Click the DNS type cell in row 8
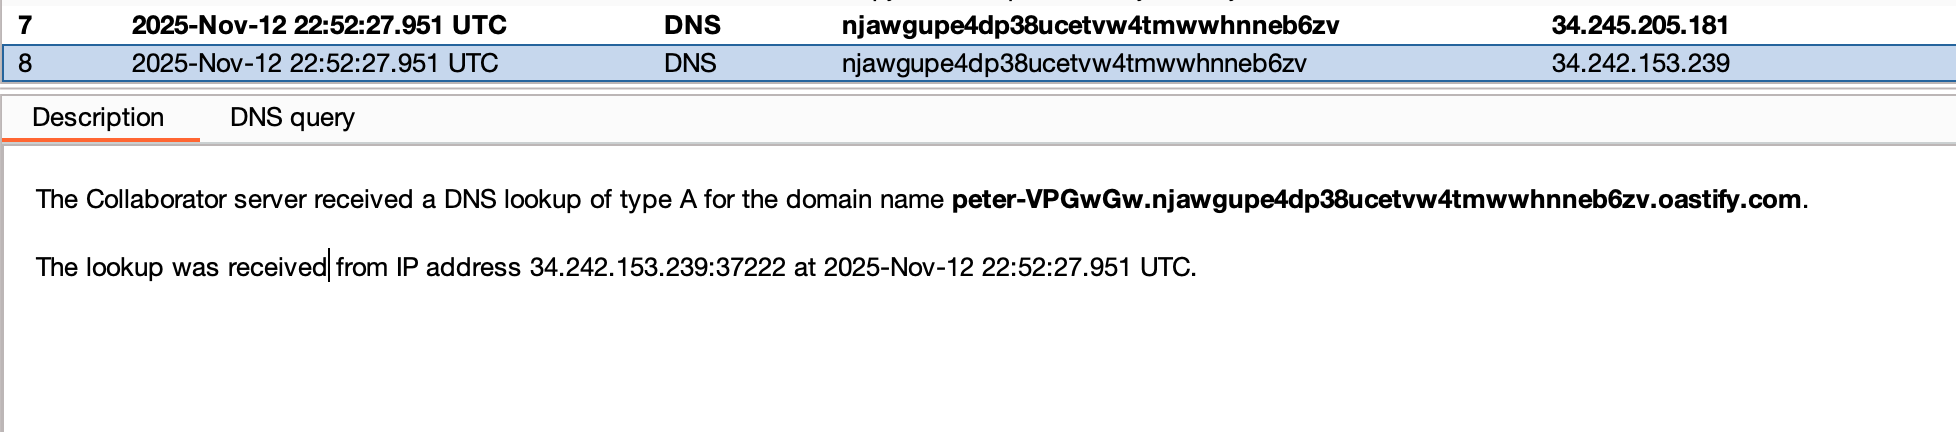1956x432 pixels. (x=690, y=64)
